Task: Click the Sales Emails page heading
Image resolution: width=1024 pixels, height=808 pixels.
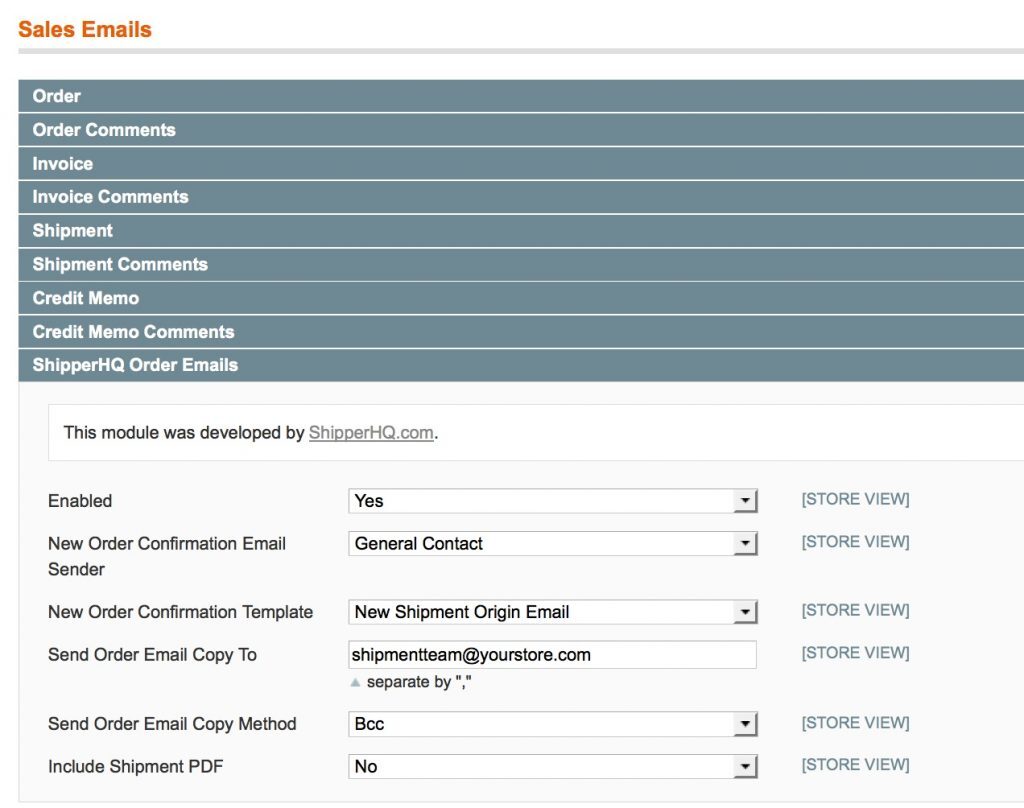Action: click(85, 29)
